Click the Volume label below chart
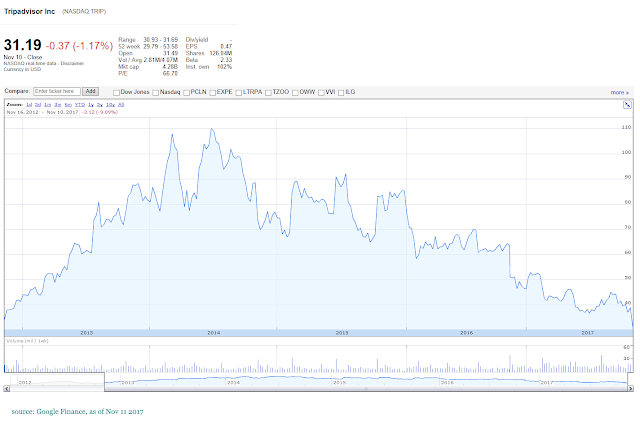Screen dimensions: 640x422 tap(27, 341)
